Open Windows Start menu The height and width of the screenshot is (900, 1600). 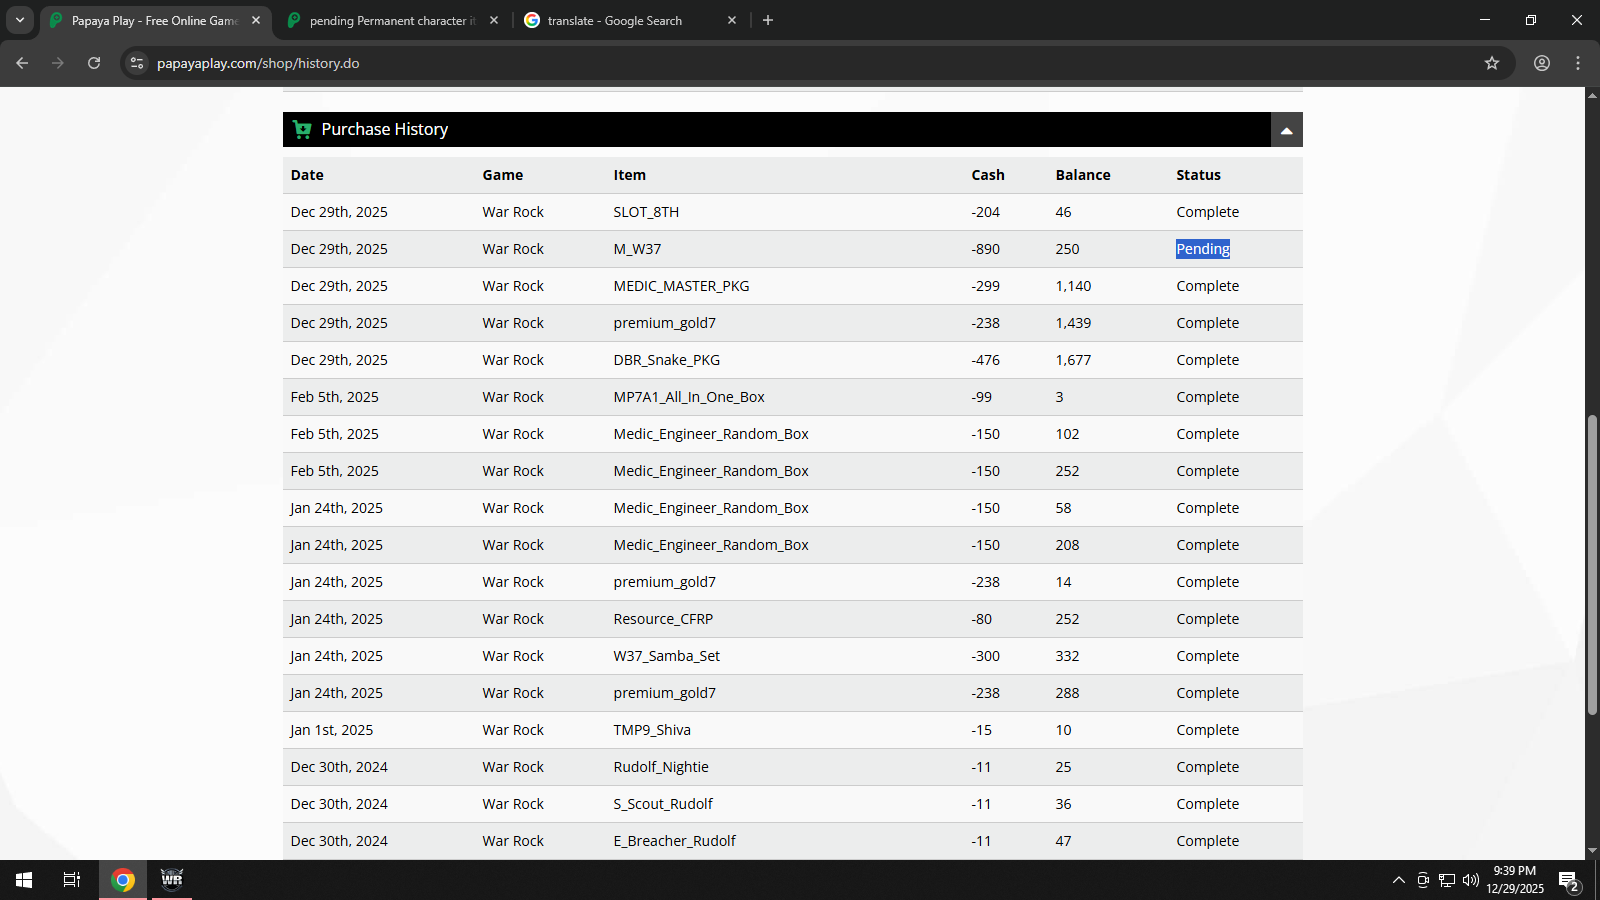(x=24, y=880)
